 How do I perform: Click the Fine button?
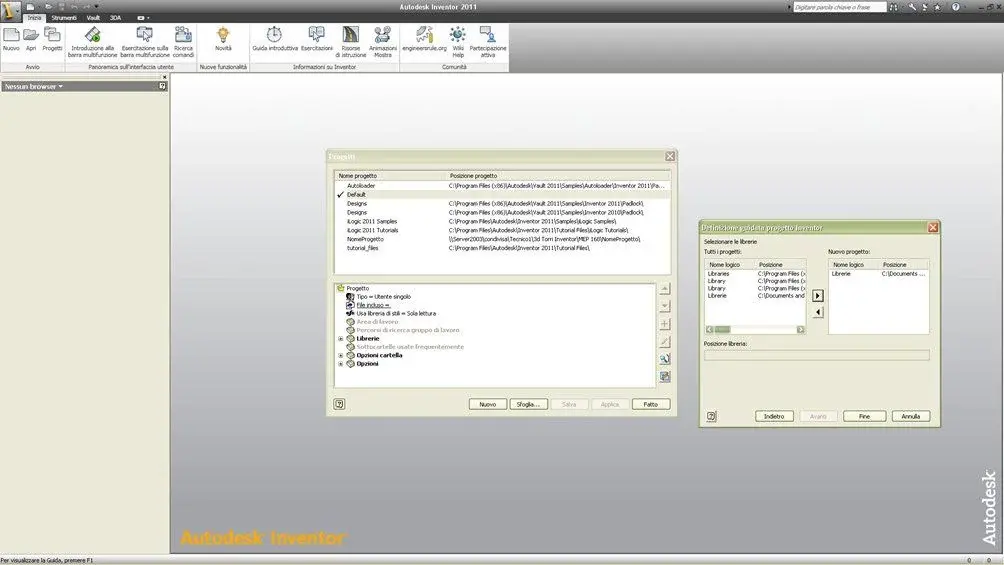[x=864, y=416]
